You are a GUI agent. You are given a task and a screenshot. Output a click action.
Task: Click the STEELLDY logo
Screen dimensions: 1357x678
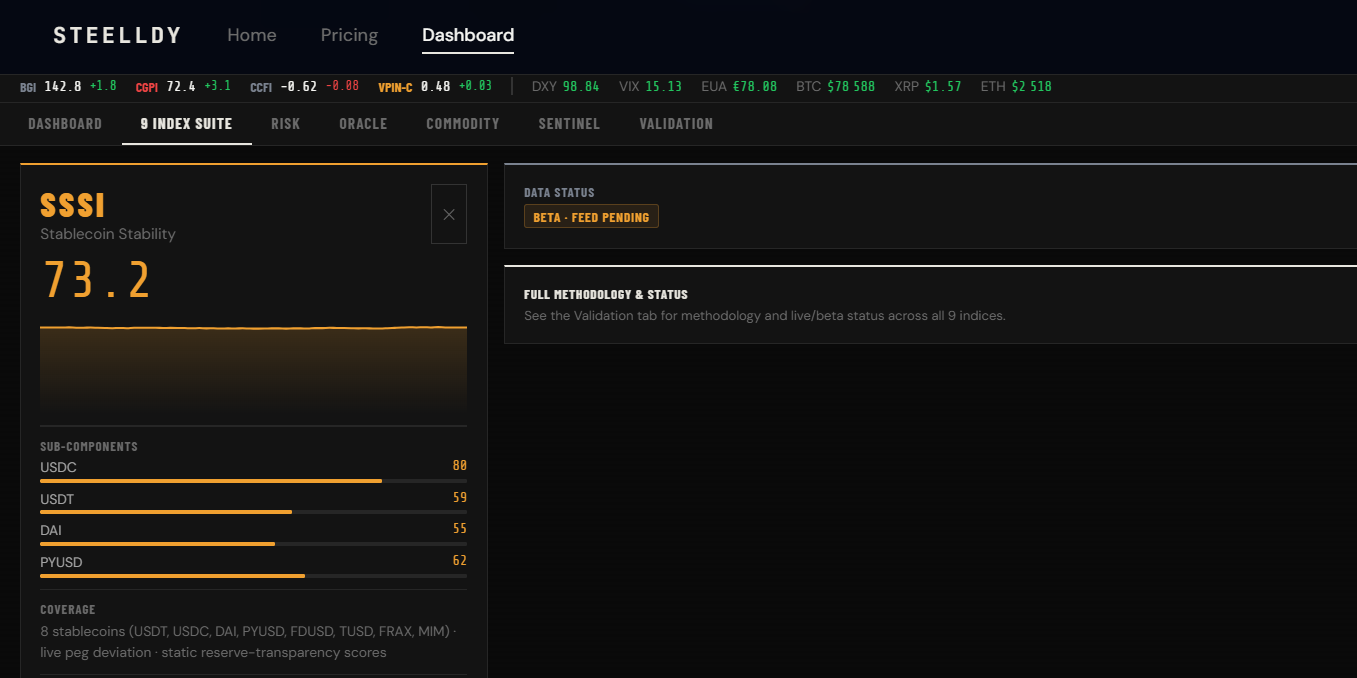117,35
